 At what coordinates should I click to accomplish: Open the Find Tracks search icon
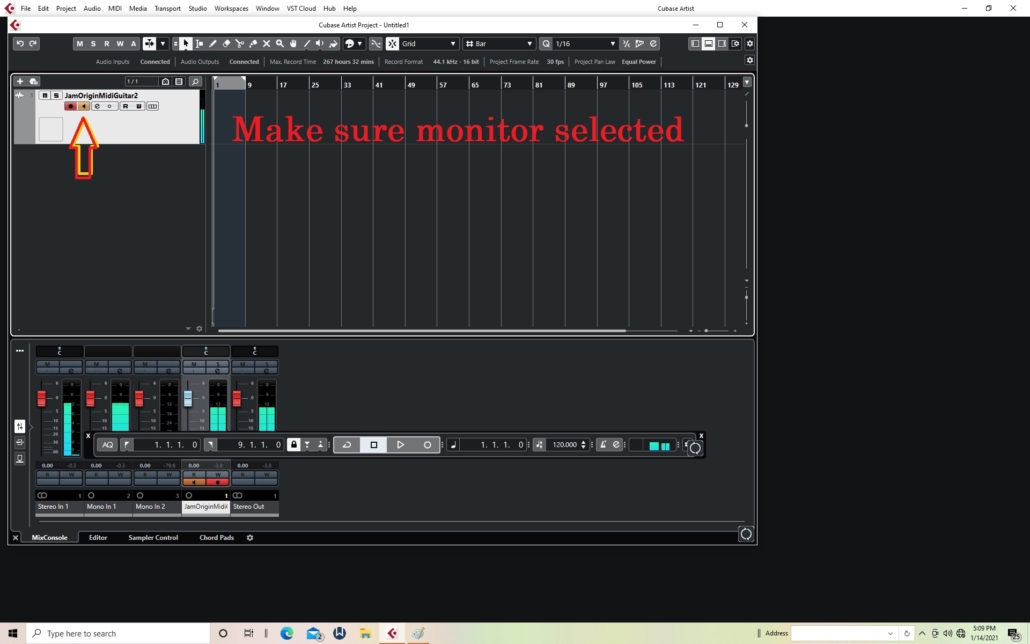195,81
